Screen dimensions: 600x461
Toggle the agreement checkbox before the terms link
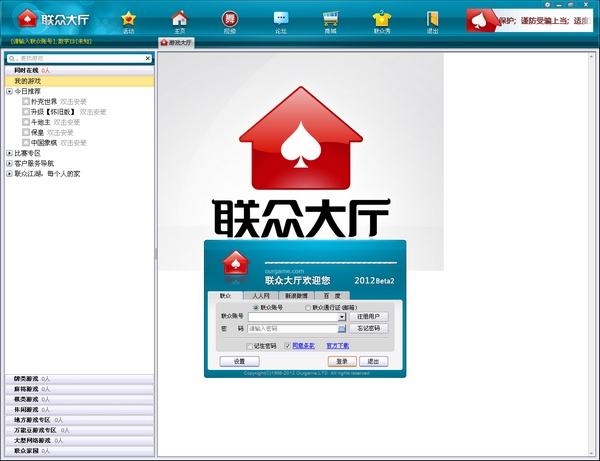pos(288,346)
